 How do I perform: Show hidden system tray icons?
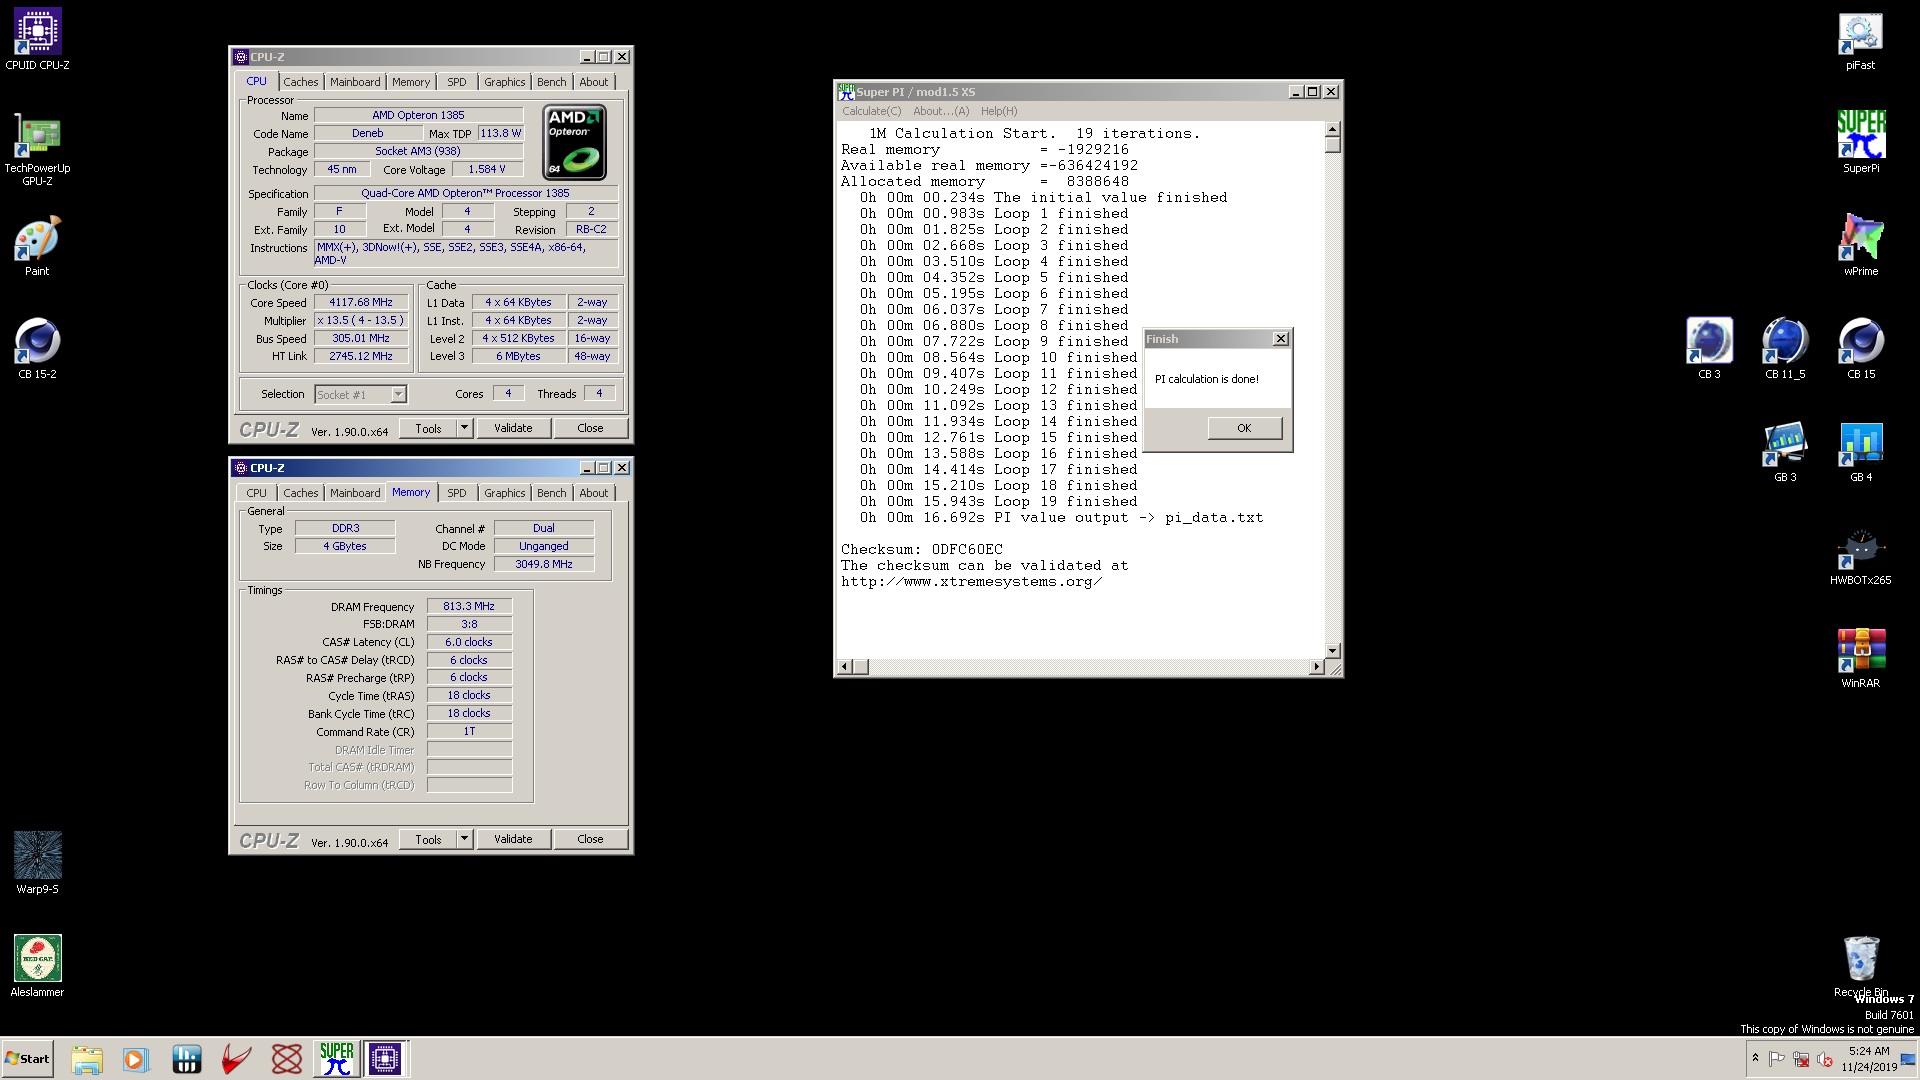[x=1755, y=1058]
